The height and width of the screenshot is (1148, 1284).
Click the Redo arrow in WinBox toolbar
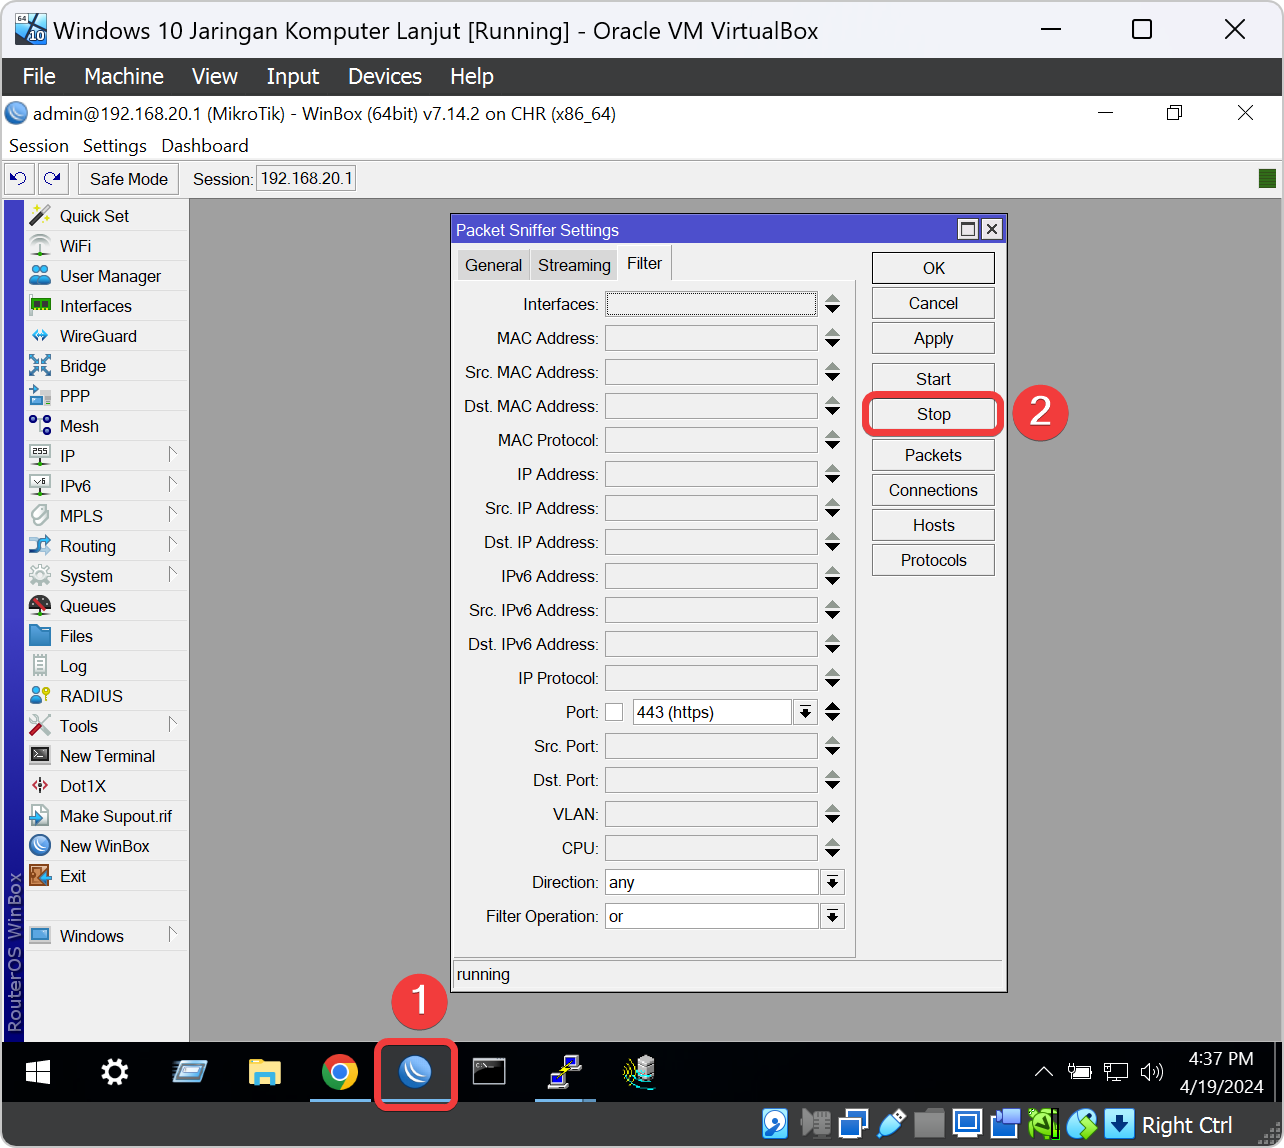pos(52,179)
